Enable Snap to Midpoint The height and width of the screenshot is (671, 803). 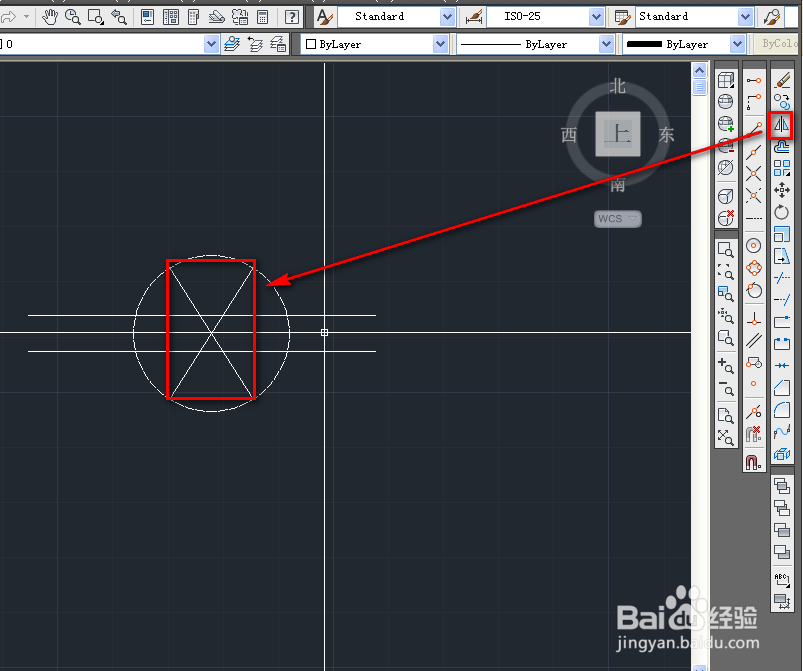[754, 152]
